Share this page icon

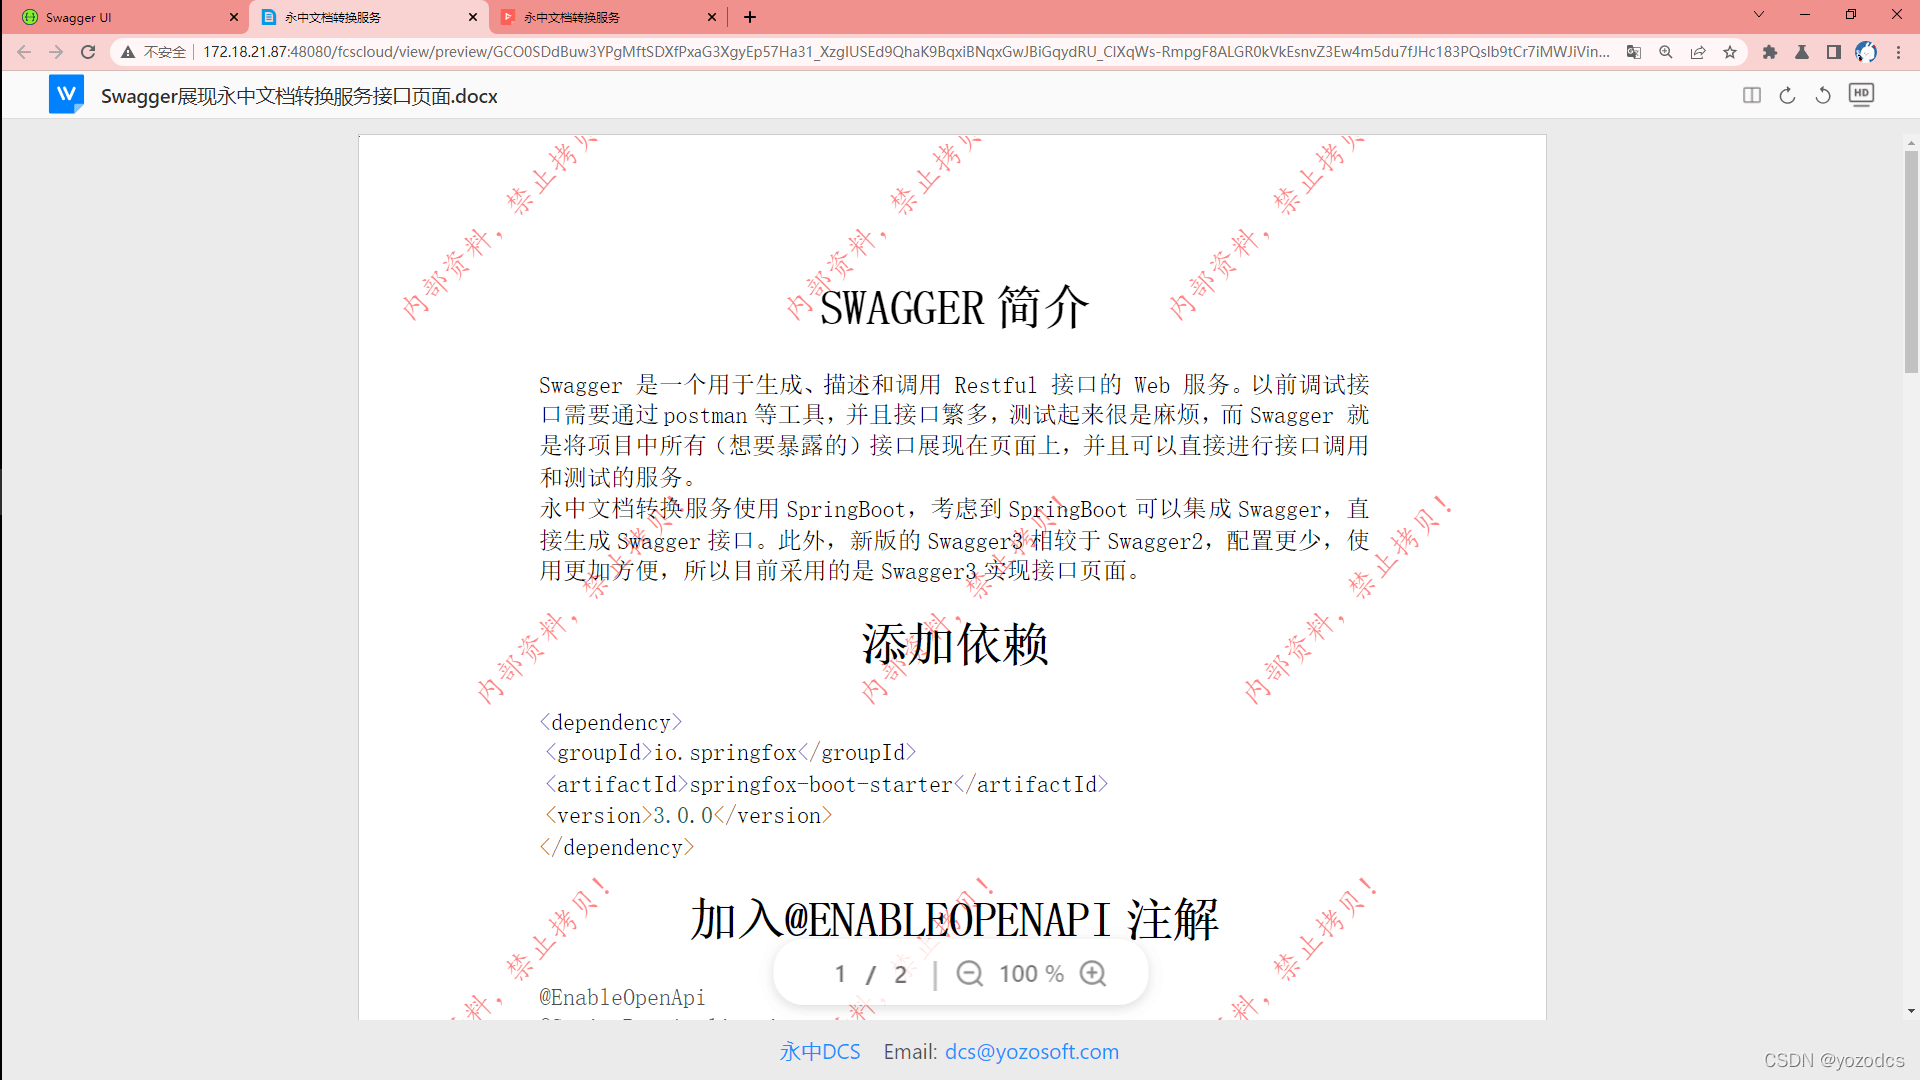pos(1698,52)
